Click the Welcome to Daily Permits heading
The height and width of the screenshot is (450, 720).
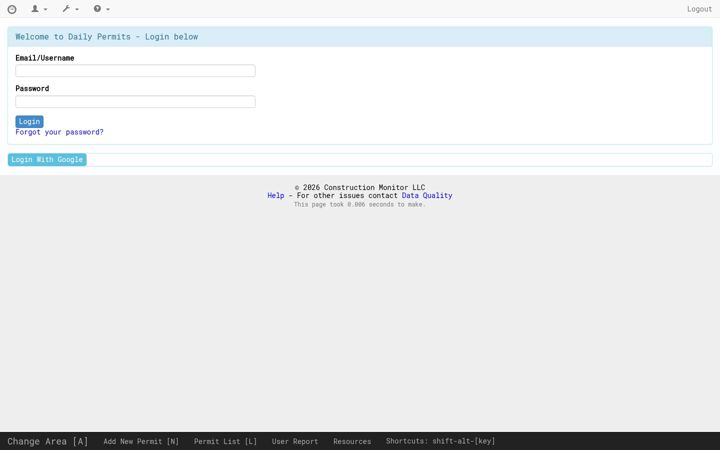pyautogui.click(x=107, y=37)
